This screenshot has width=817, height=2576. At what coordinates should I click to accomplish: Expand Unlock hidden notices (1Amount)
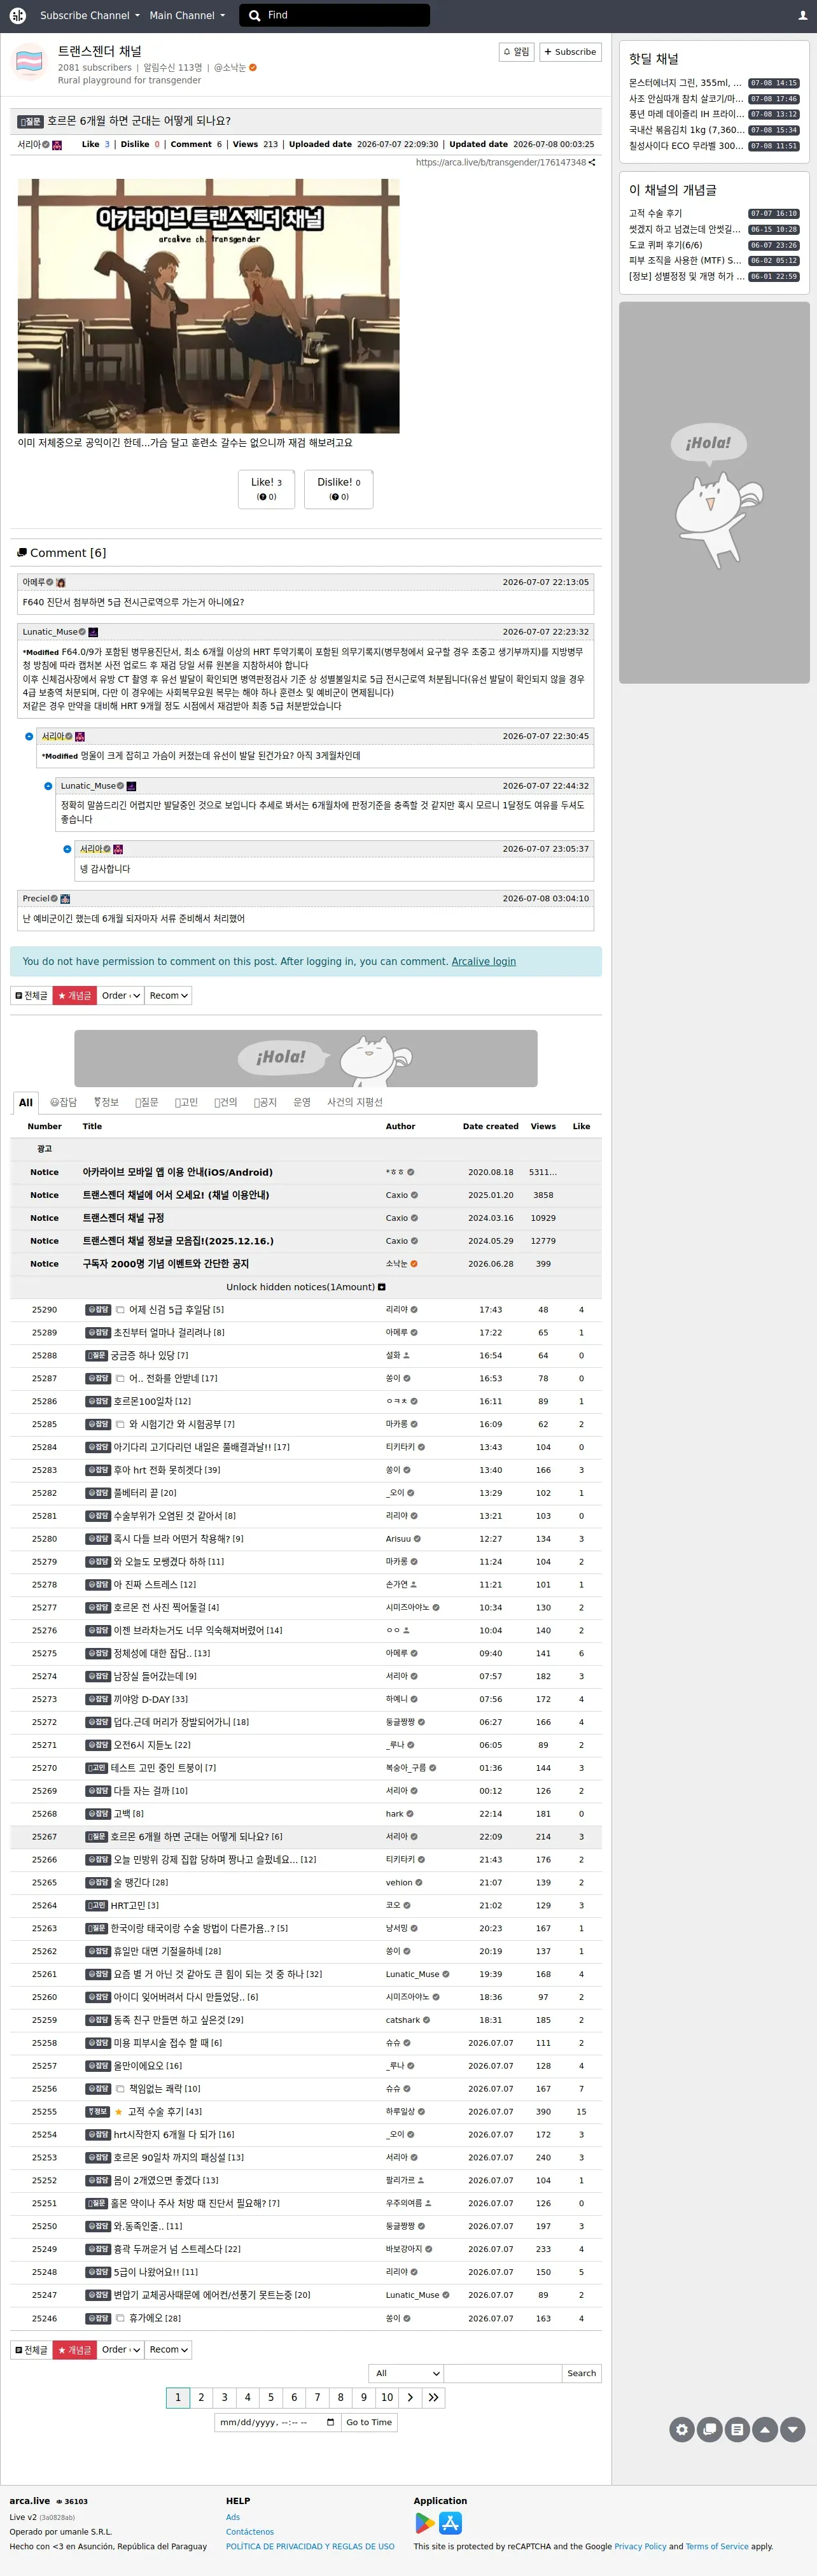[306, 1287]
